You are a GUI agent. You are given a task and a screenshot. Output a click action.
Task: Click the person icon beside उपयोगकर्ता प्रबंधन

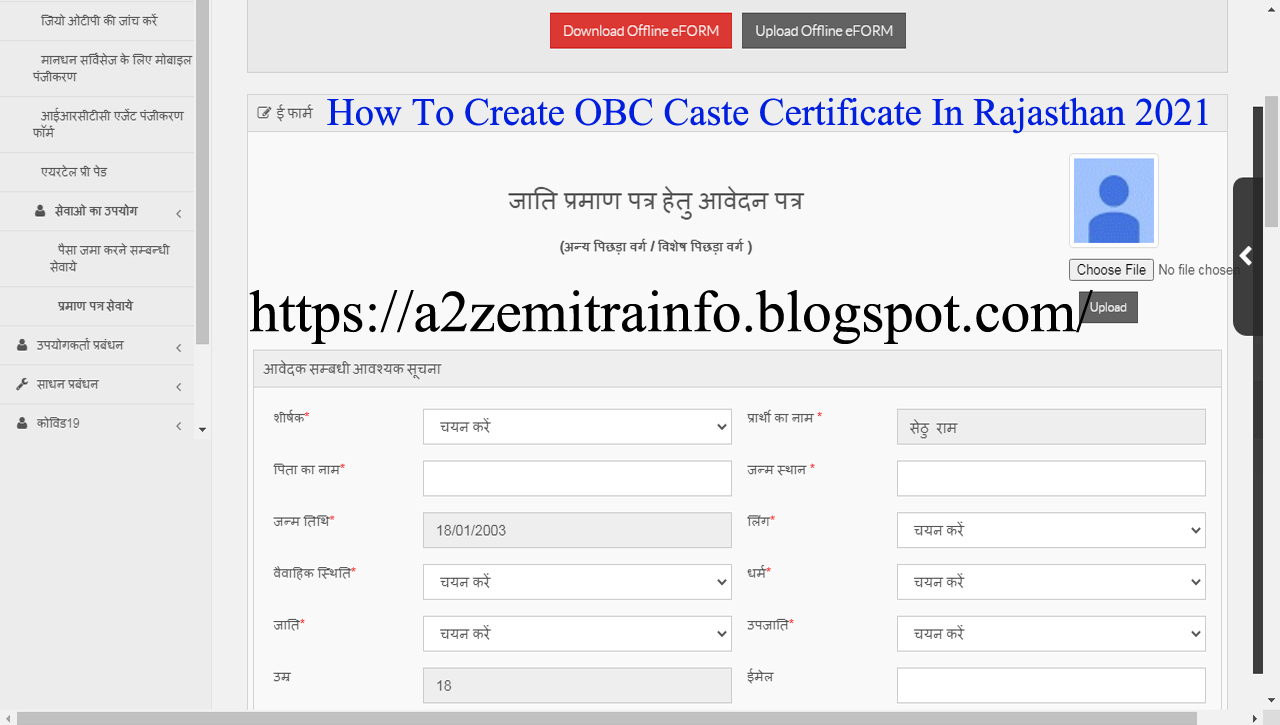[22, 345]
